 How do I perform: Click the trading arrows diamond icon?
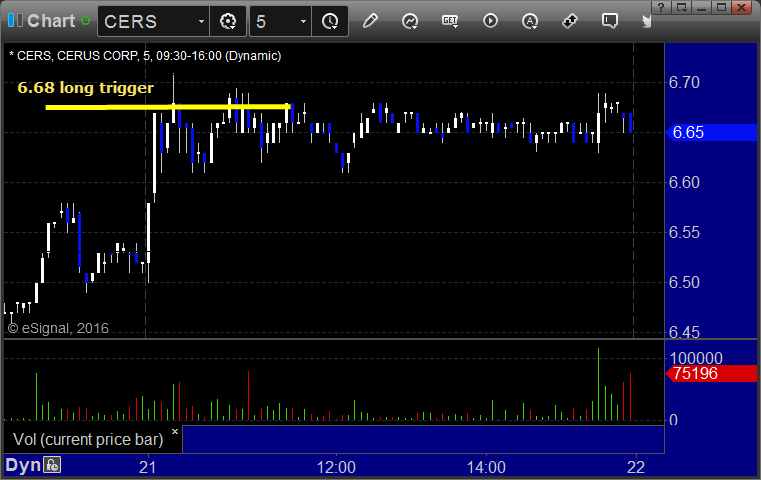point(570,21)
